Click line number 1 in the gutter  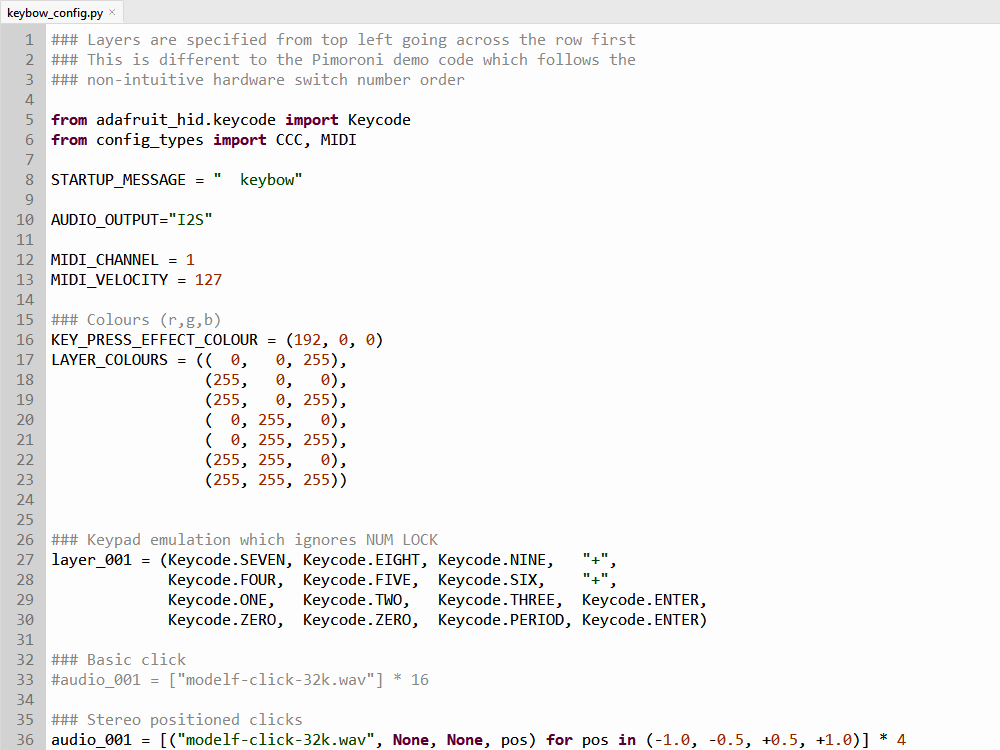click(x=29, y=40)
